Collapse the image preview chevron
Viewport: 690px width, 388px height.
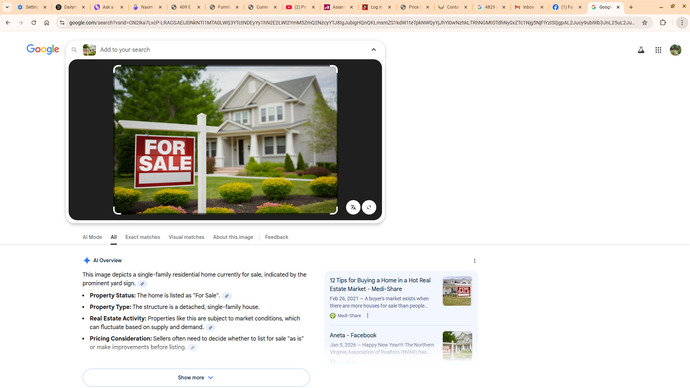pyautogui.click(x=374, y=50)
